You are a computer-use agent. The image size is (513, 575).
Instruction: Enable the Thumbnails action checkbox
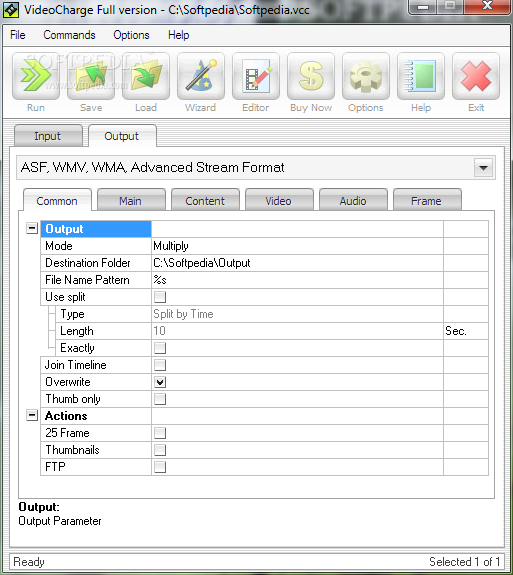point(160,450)
